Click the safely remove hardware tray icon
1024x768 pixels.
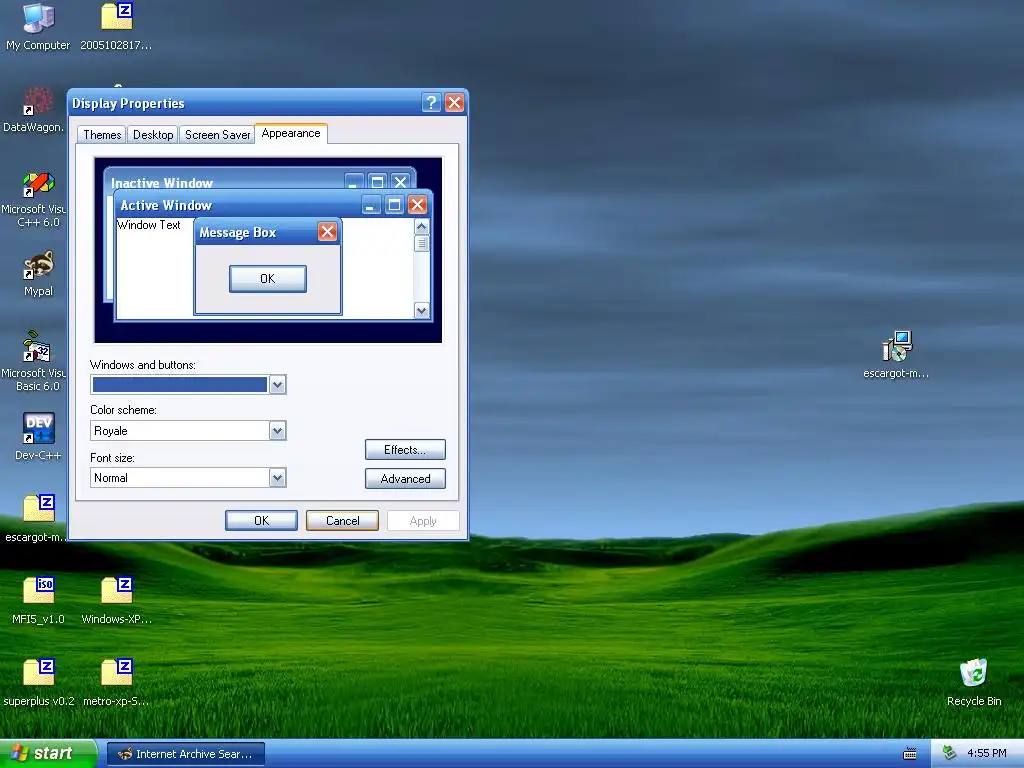pyautogui.click(x=949, y=754)
